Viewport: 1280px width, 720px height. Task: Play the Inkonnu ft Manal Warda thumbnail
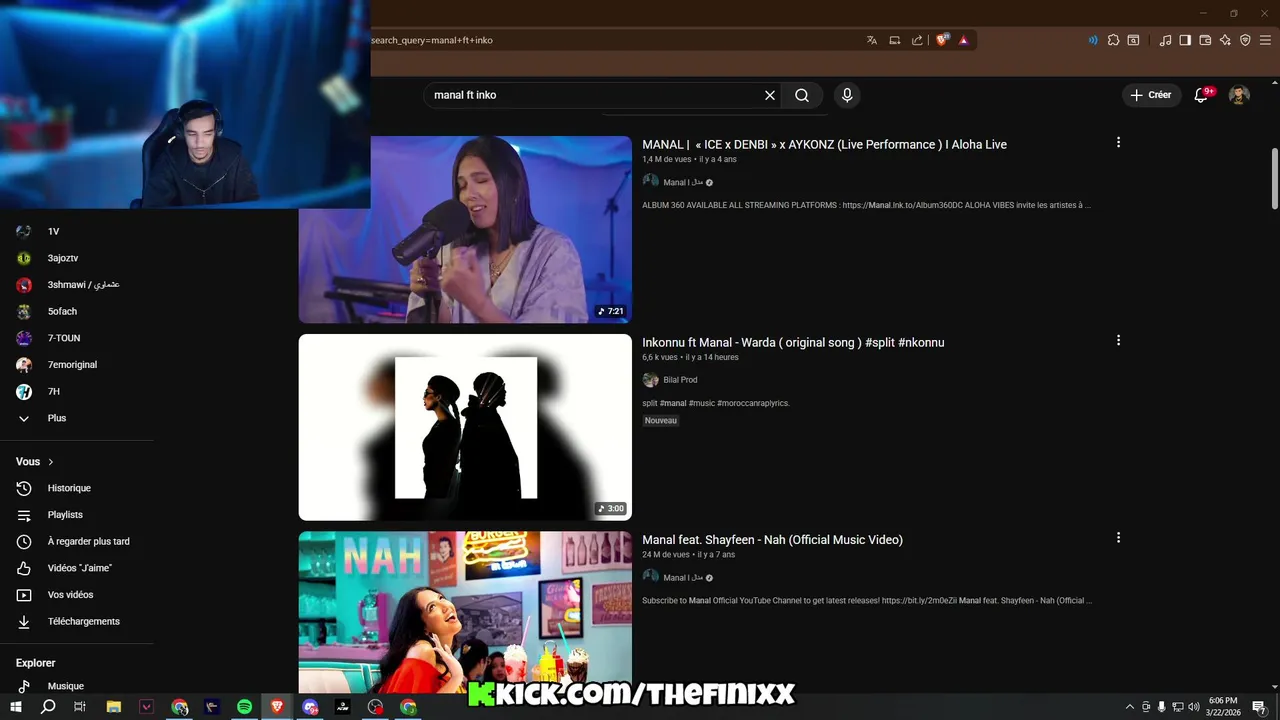coord(465,427)
